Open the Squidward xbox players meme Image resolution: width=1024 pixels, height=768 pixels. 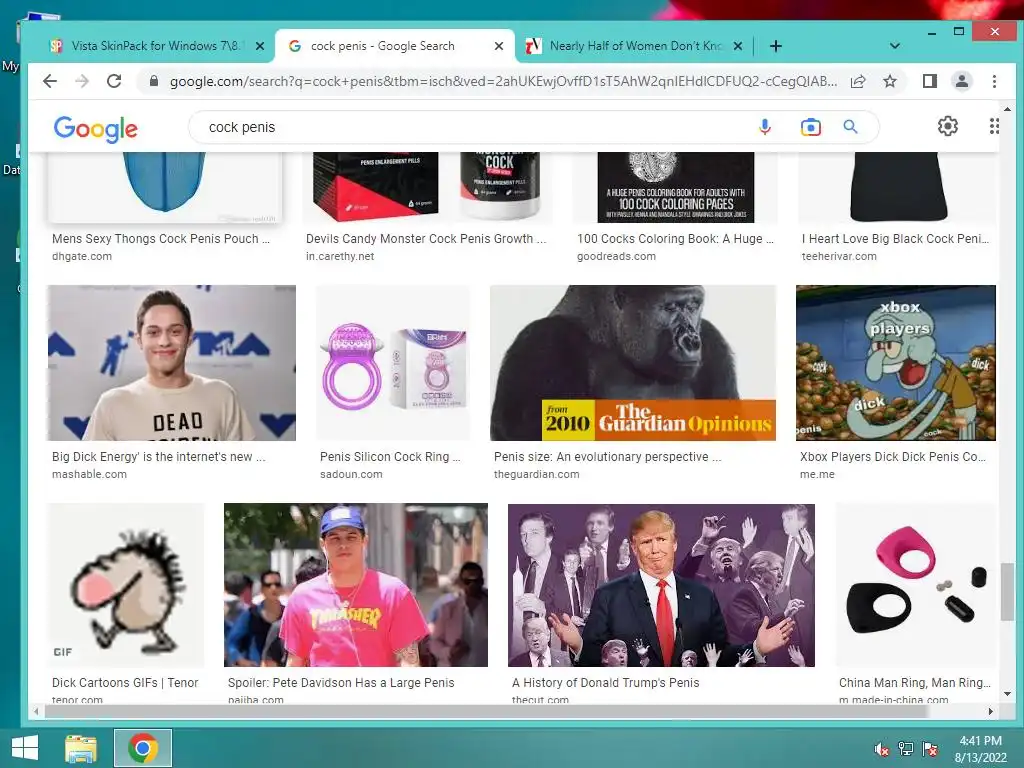tap(895, 362)
